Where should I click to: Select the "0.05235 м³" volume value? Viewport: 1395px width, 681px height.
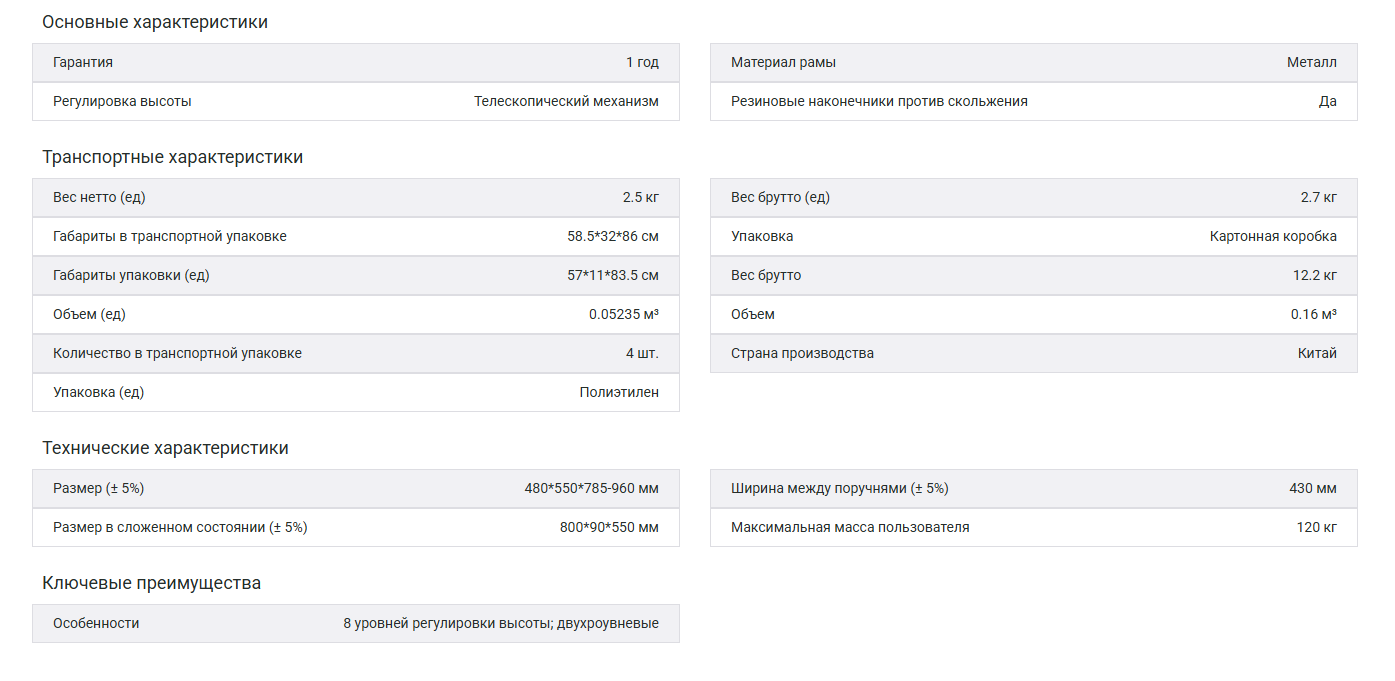coord(623,314)
